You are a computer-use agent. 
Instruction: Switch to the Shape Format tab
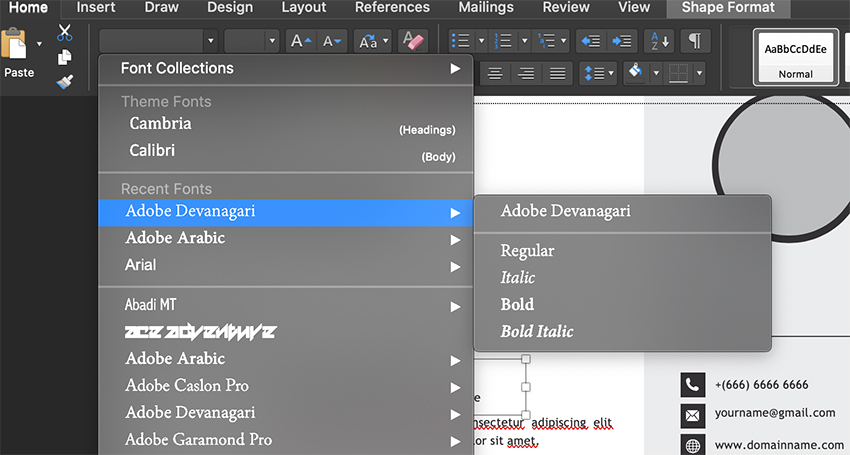pyautogui.click(x=728, y=8)
